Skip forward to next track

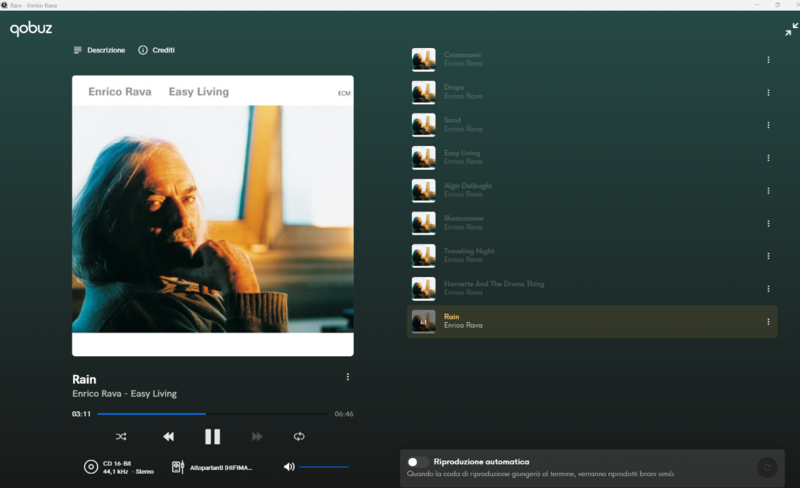pyautogui.click(x=257, y=437)
